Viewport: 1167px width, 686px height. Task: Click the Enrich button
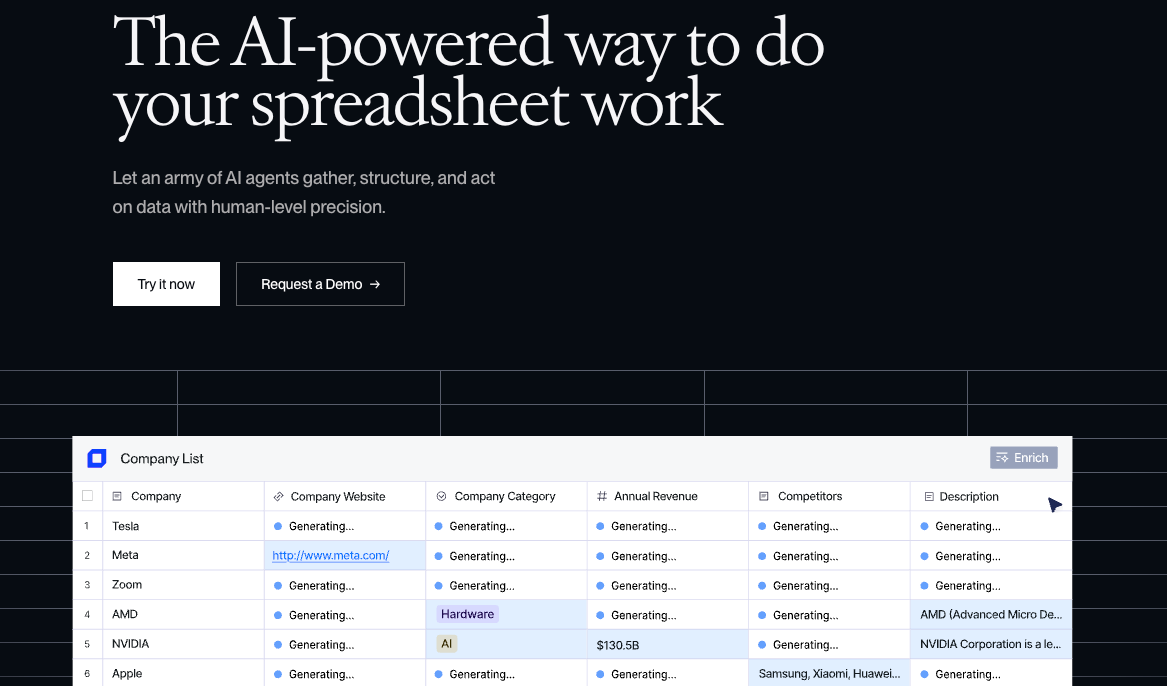(1023, 458)
